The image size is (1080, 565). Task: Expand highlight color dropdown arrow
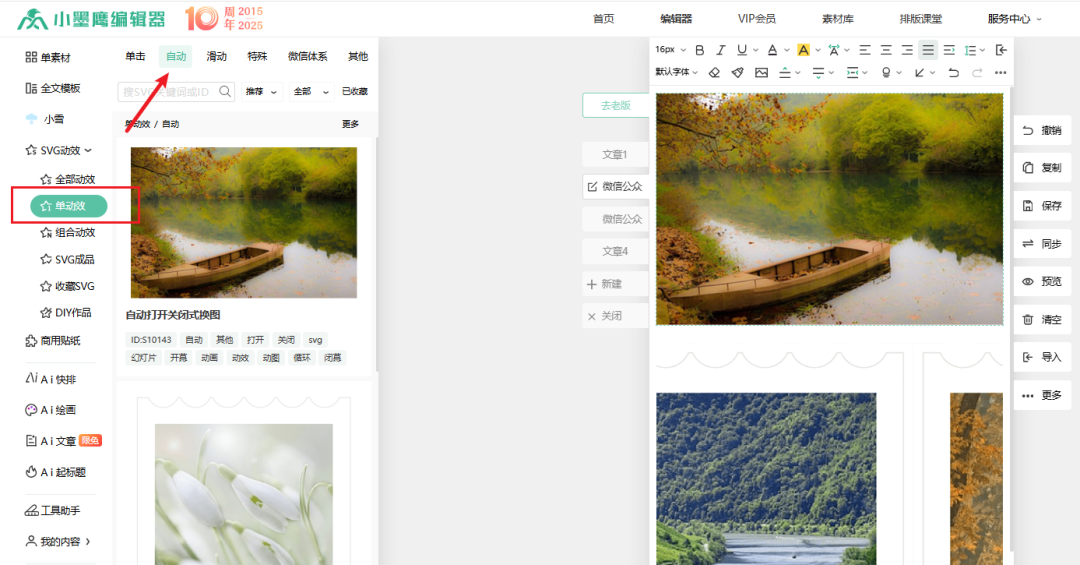point(818,50)
